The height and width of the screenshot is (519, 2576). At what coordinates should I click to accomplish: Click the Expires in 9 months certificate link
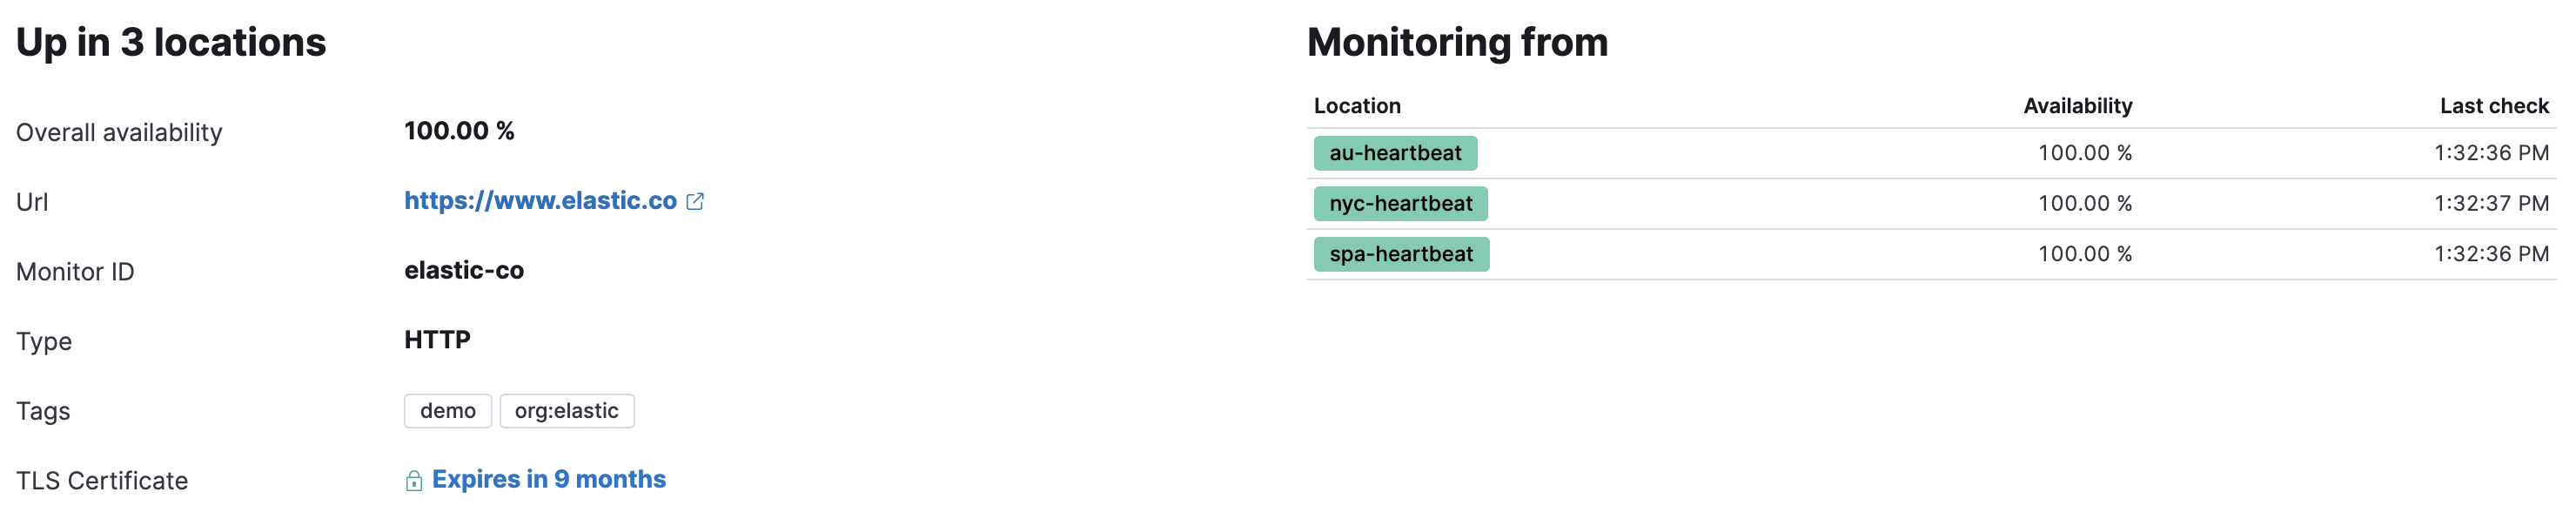pyautogui.click(x=548, y=480)
